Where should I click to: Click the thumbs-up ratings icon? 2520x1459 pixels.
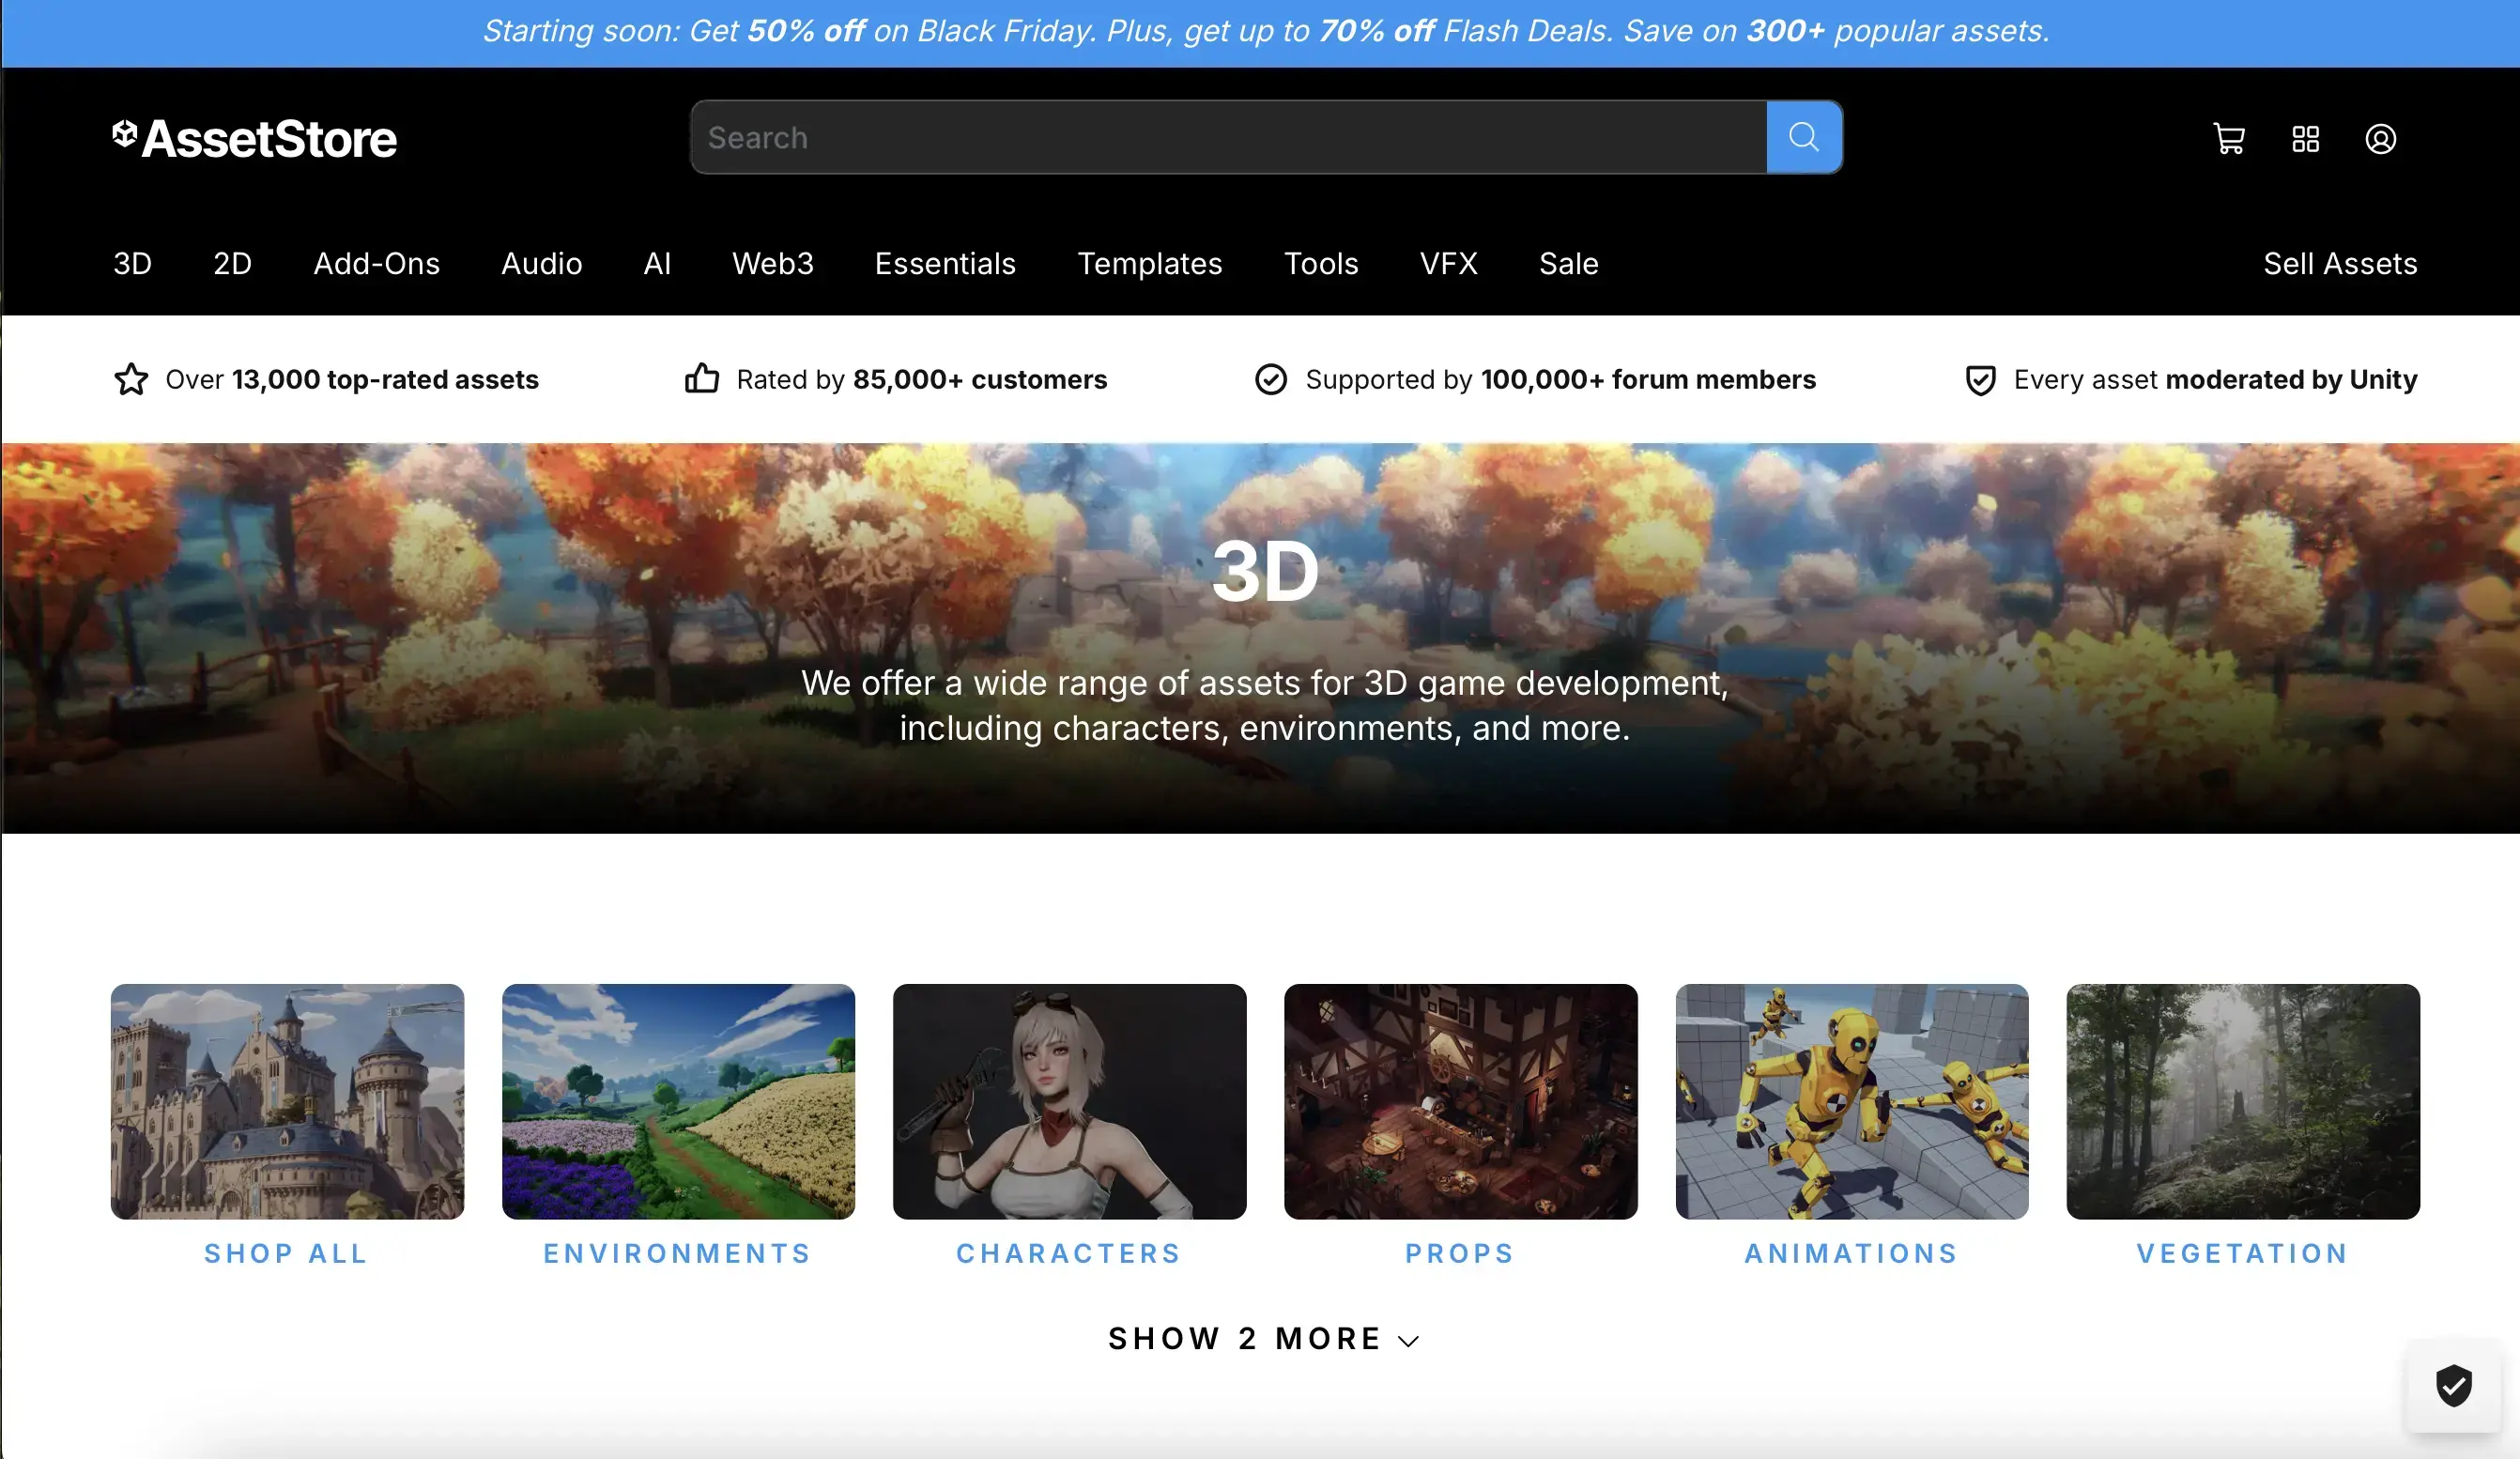pyautogui.click(x=701, y=379)
